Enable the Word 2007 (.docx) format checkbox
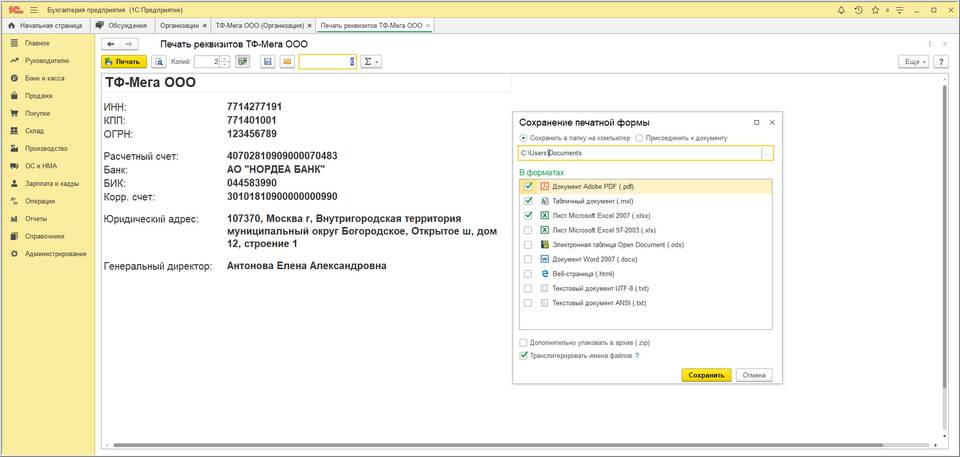This screenshot has height=457, width=960. [x=527, y=258]
